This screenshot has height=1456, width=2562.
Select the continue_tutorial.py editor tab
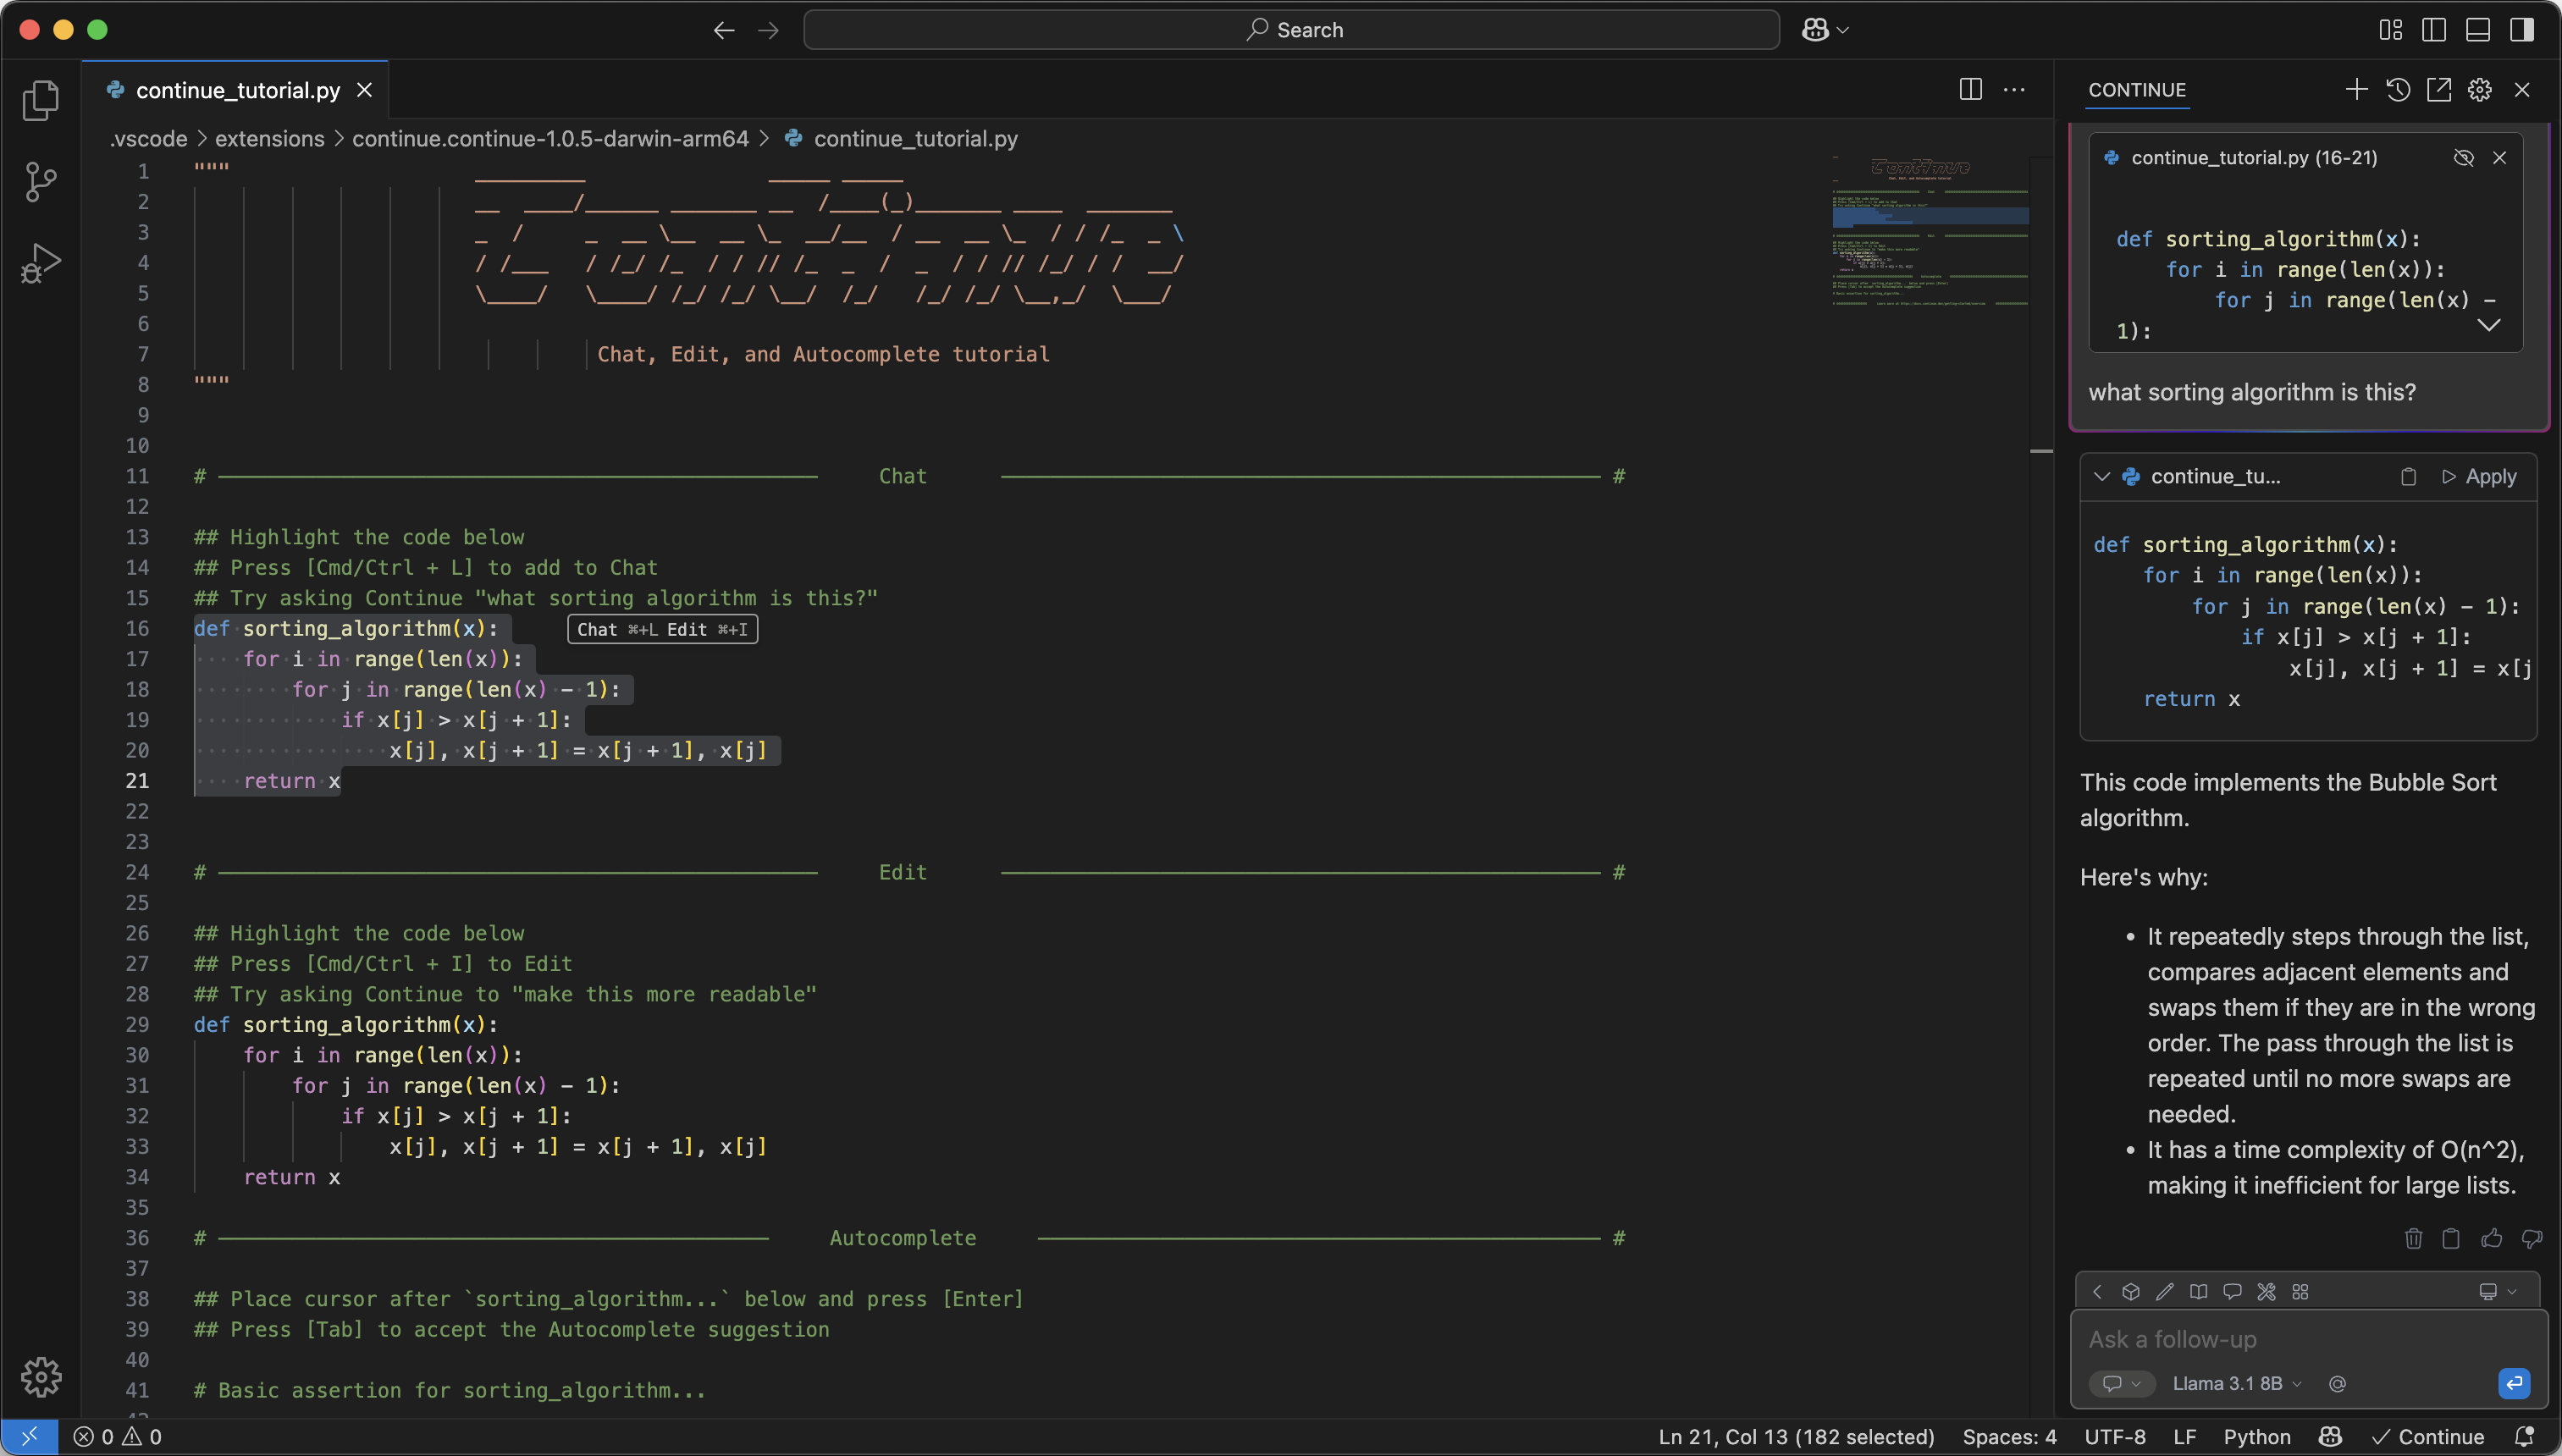click(237, 90)
